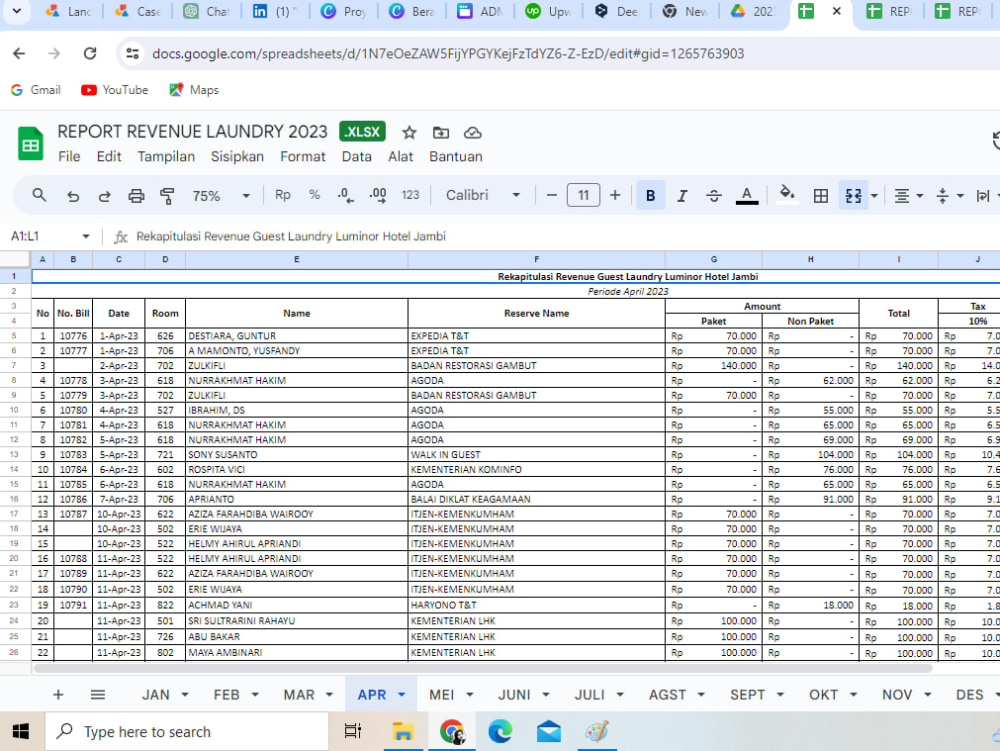
Task: Open the zoom 75% dropdown
Action: (221, 196)
